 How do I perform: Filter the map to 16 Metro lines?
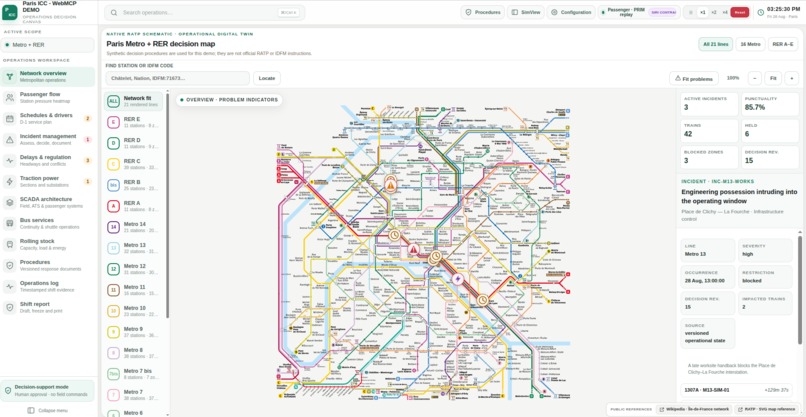(x=750, y=45)
